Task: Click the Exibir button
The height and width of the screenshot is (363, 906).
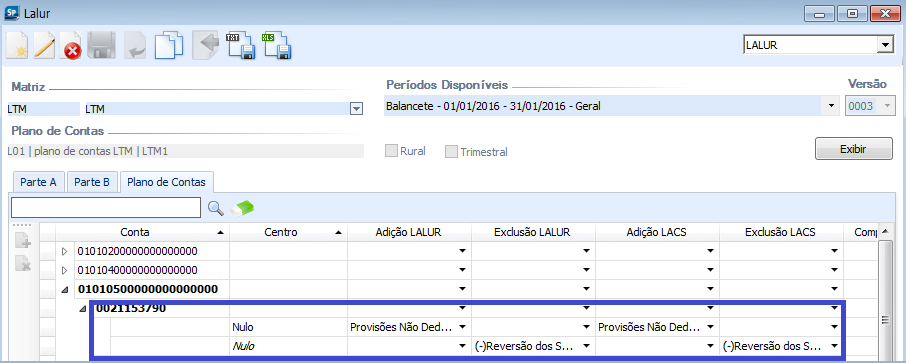Action: (853, 149)
